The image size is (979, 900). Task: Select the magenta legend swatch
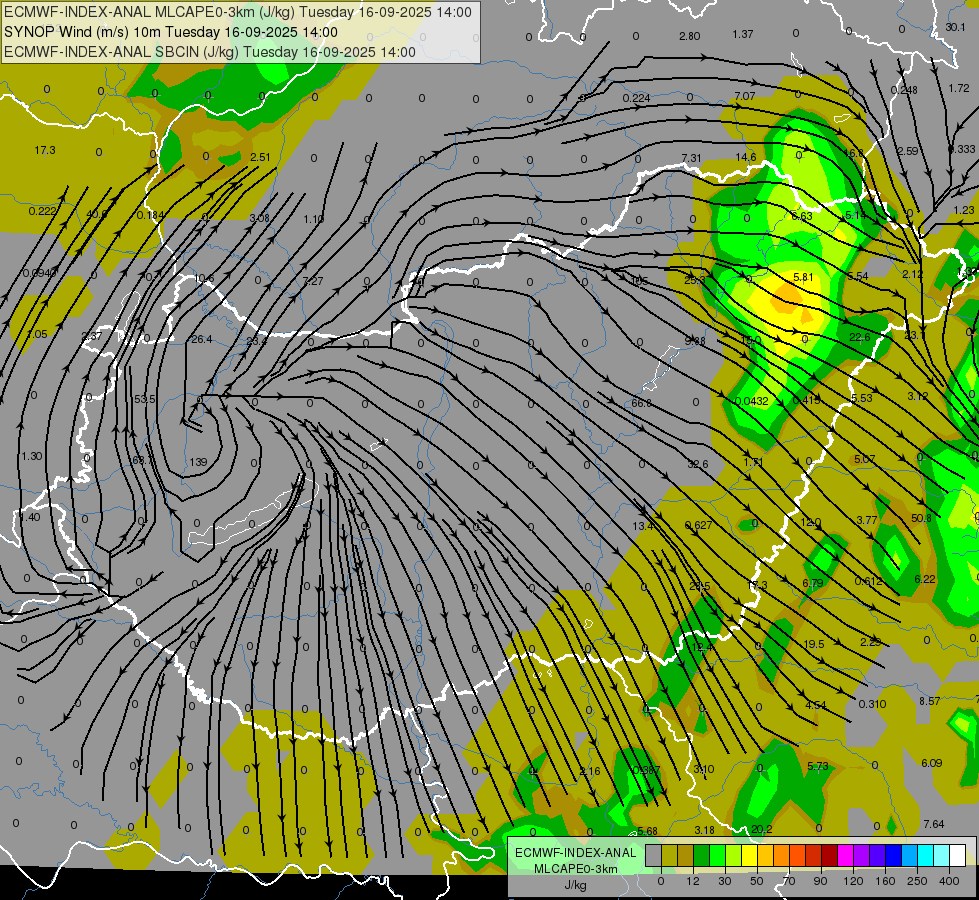pos(845,856)
